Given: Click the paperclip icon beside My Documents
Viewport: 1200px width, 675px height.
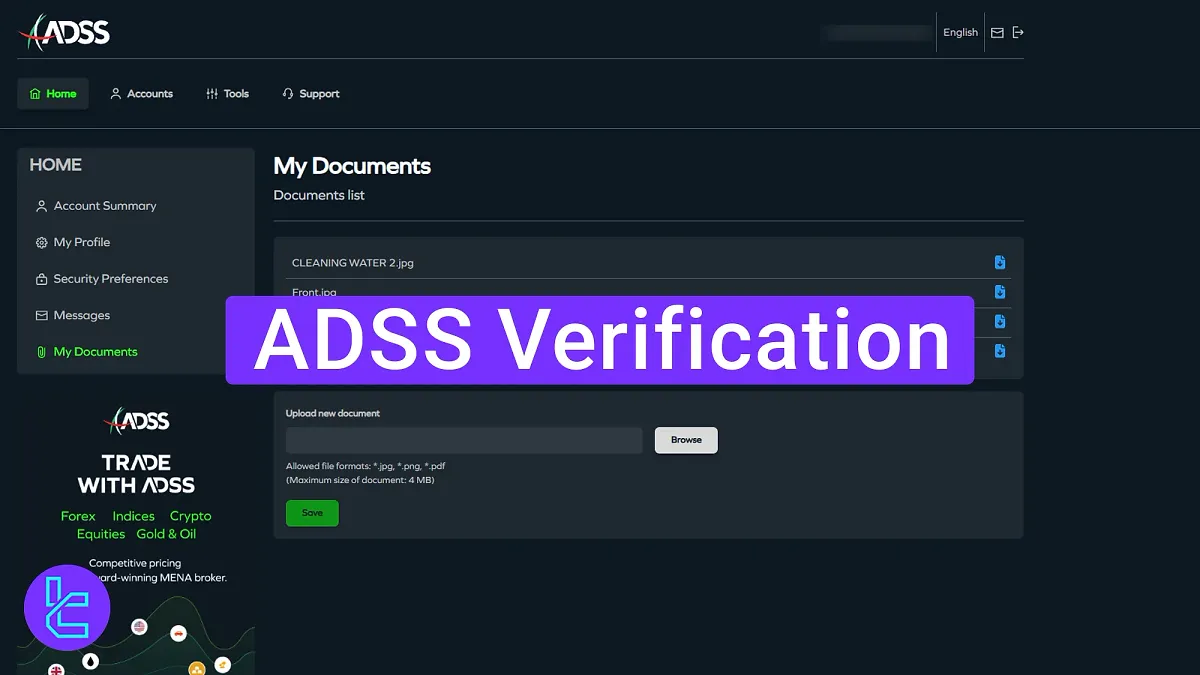Looking at the screenshot, I should coord(41,351).
